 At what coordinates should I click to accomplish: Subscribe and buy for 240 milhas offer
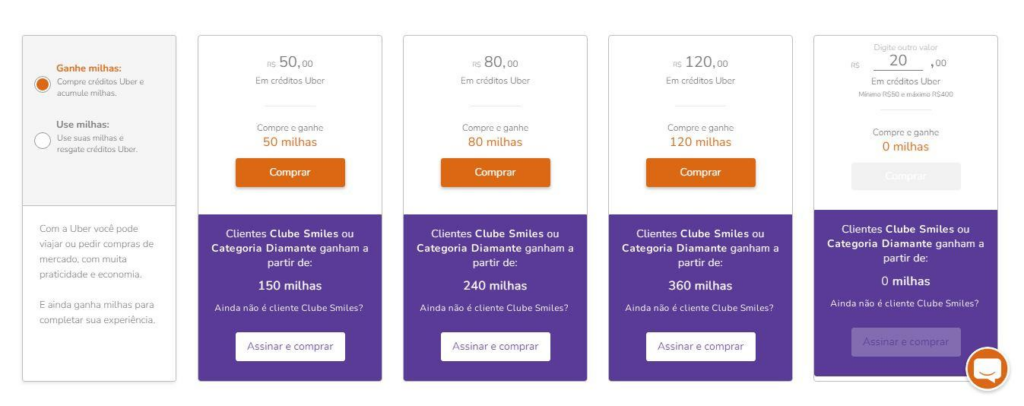[x=495, y=347]
